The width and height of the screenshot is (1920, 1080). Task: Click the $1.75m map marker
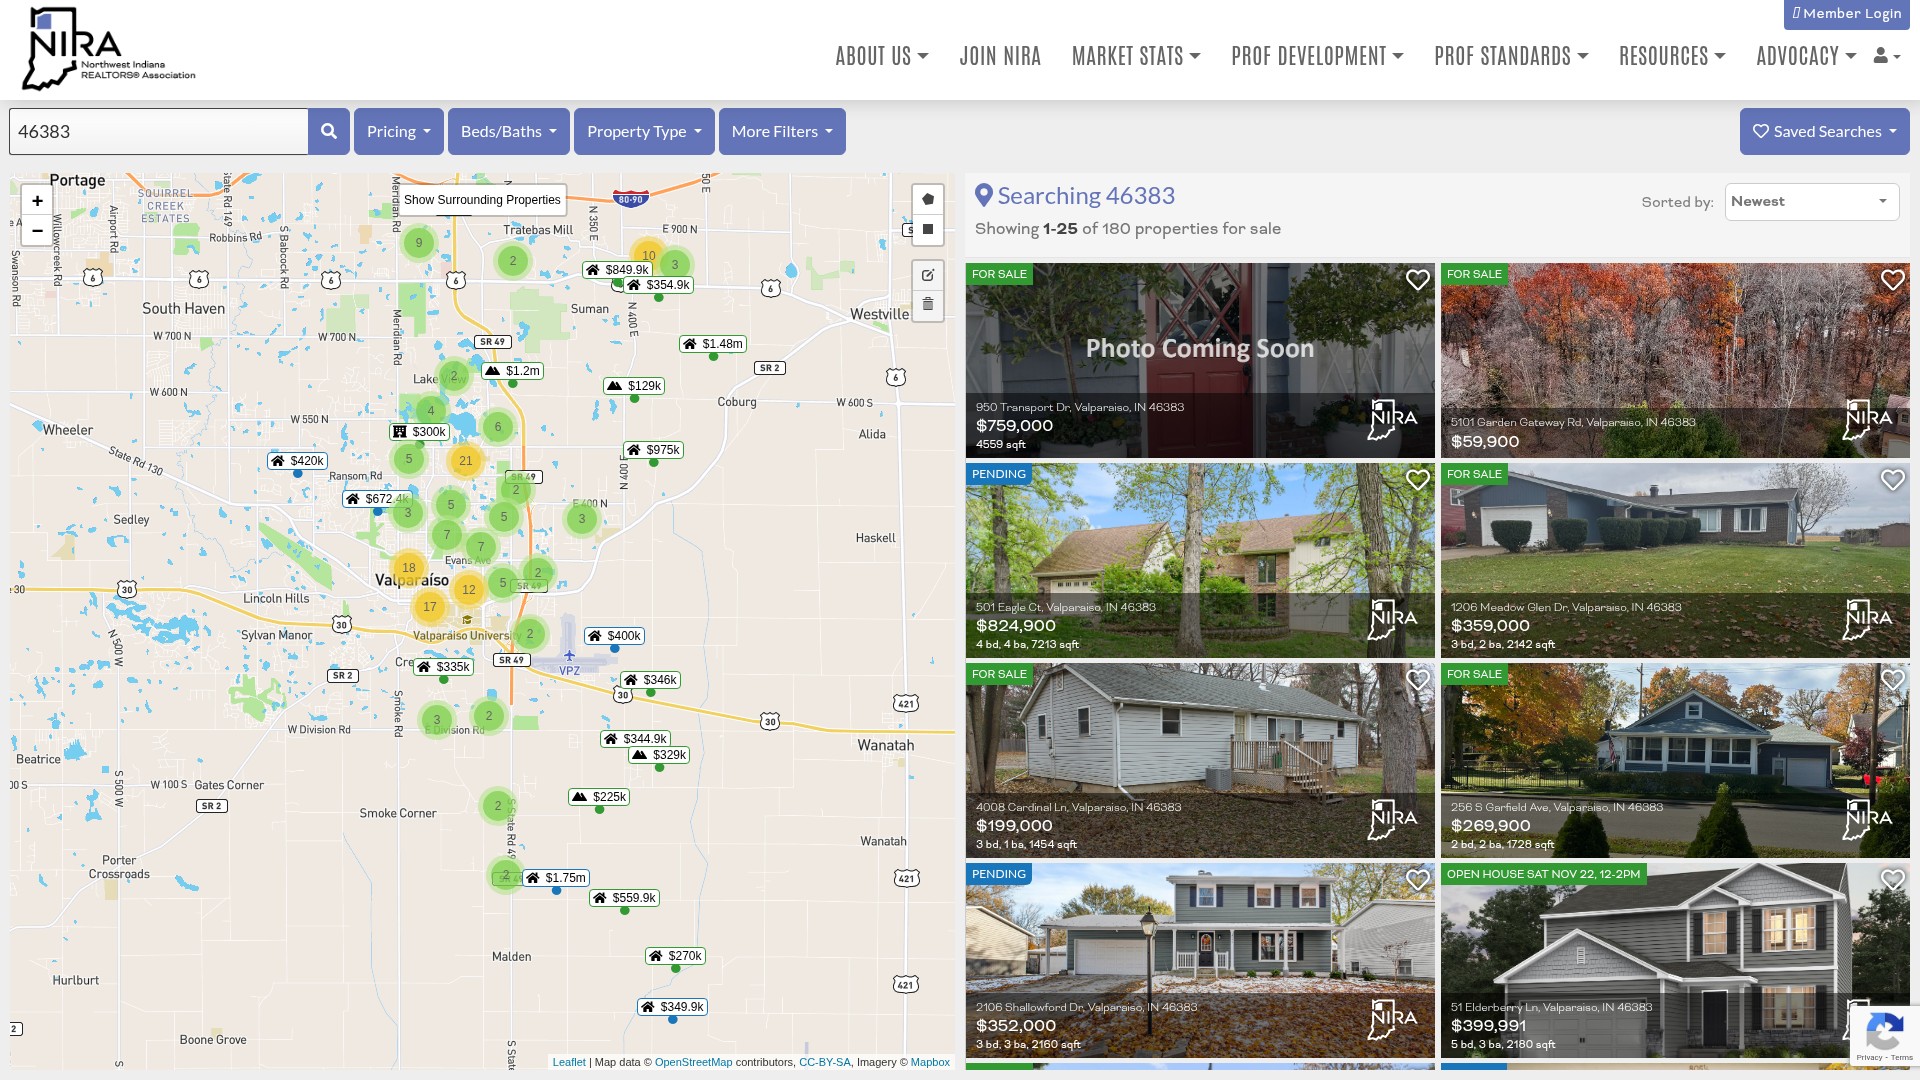pos(556,878)
